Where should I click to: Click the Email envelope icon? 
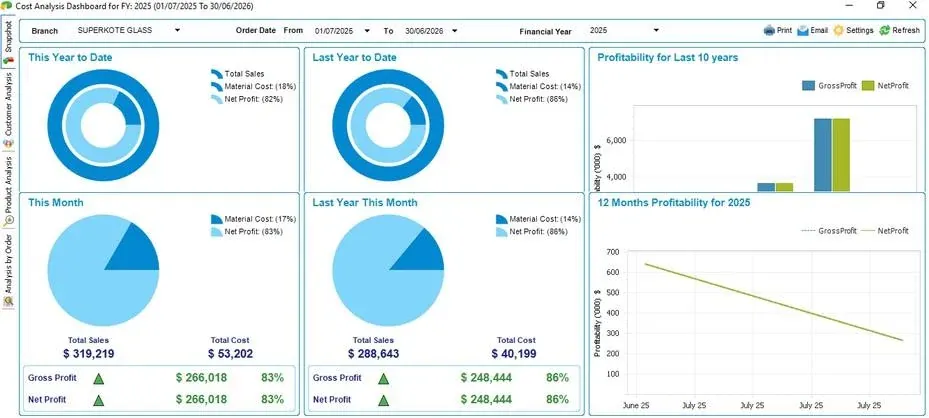[803, 30]
